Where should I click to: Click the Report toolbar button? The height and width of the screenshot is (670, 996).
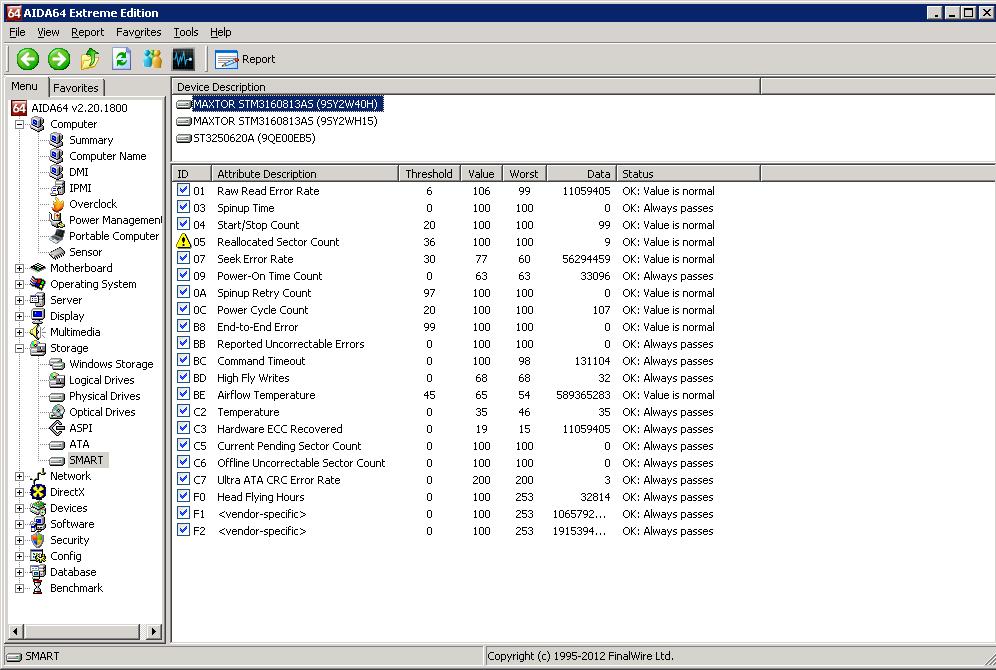point(245,59)
